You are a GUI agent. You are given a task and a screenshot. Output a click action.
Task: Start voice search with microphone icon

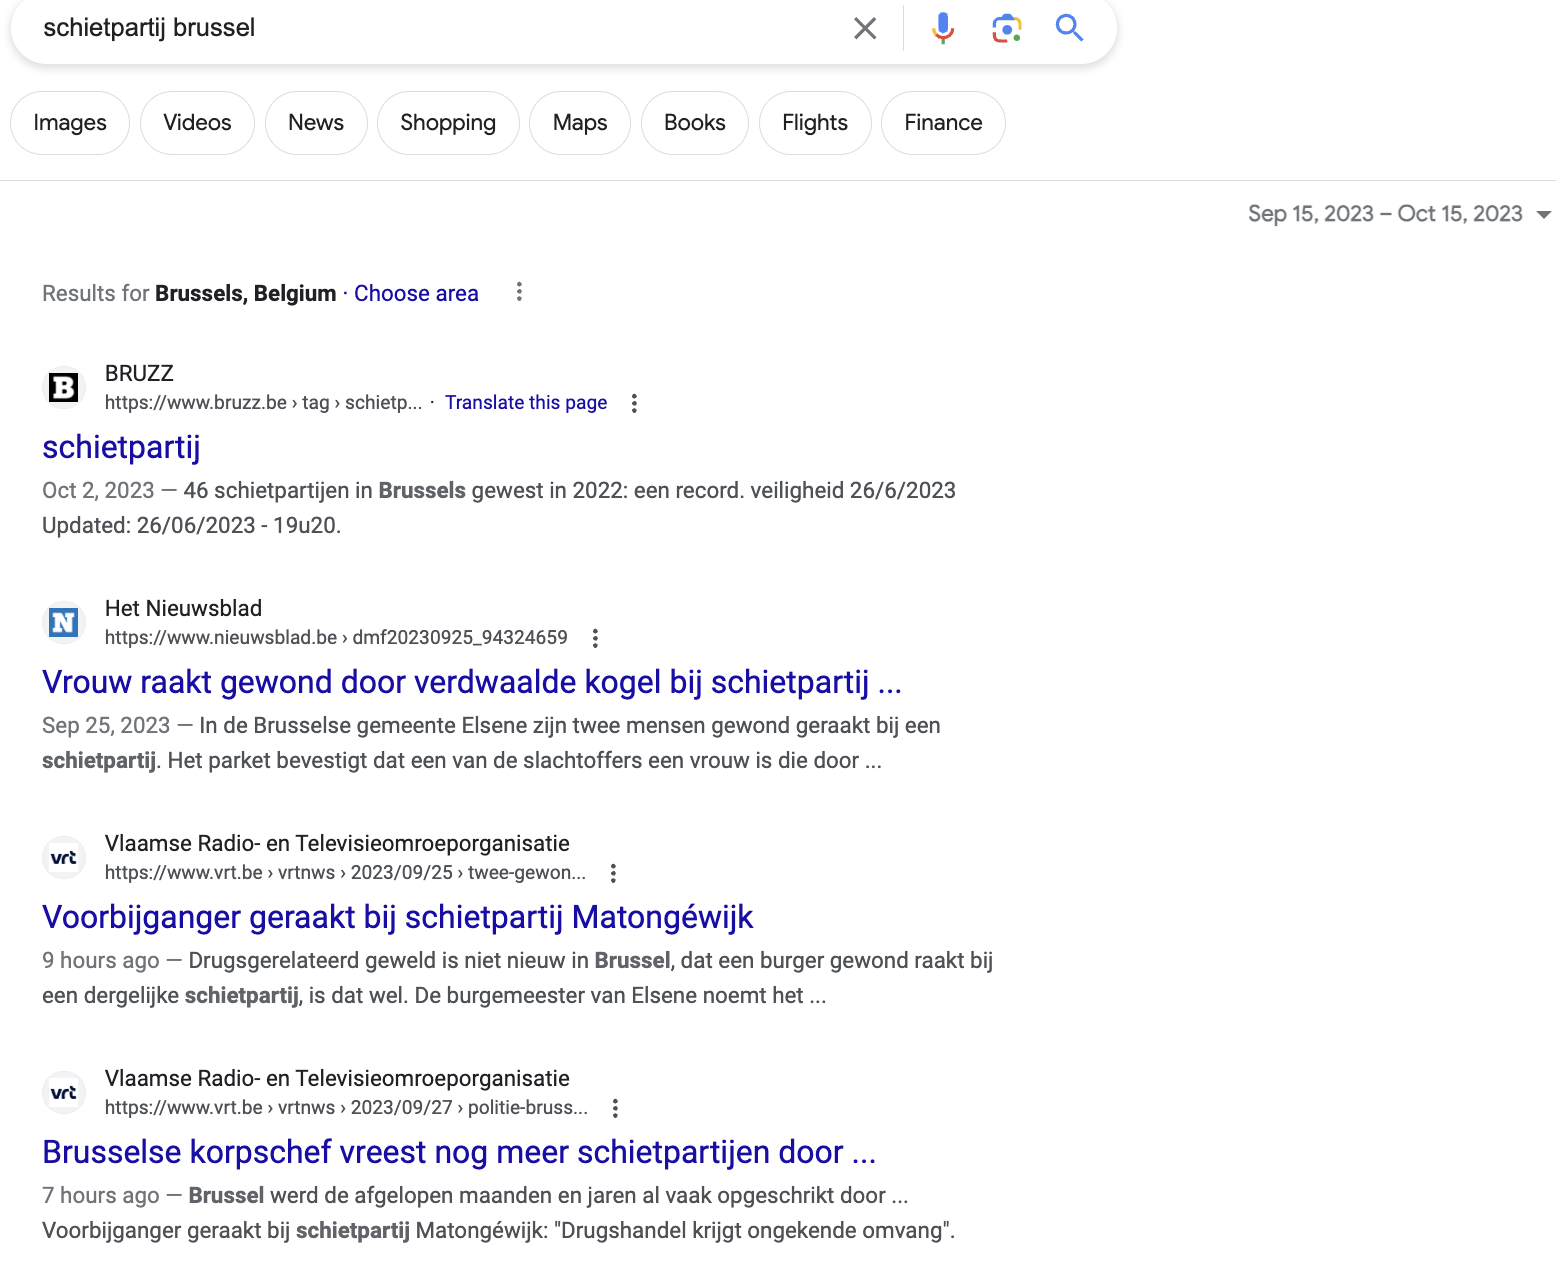[942, 28]
